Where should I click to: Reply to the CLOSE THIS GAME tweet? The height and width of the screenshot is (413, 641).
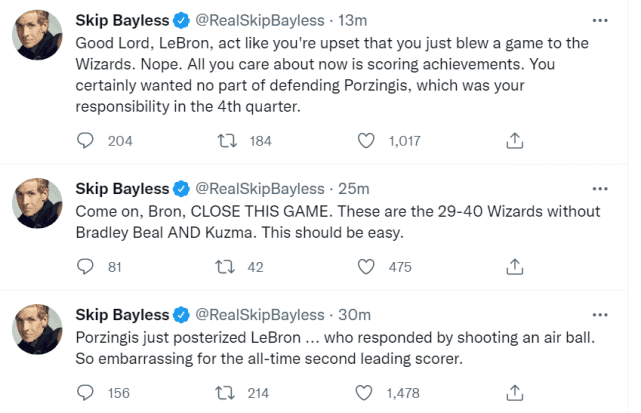[x=86, y=266]
